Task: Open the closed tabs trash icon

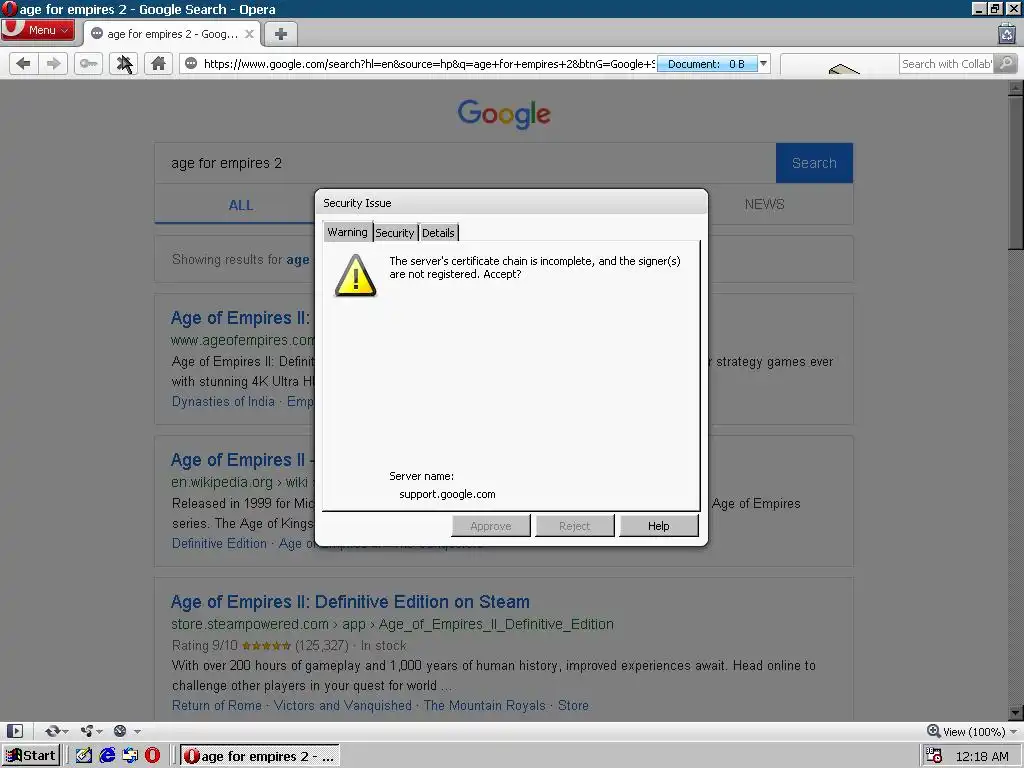Action: [1006, 33]
